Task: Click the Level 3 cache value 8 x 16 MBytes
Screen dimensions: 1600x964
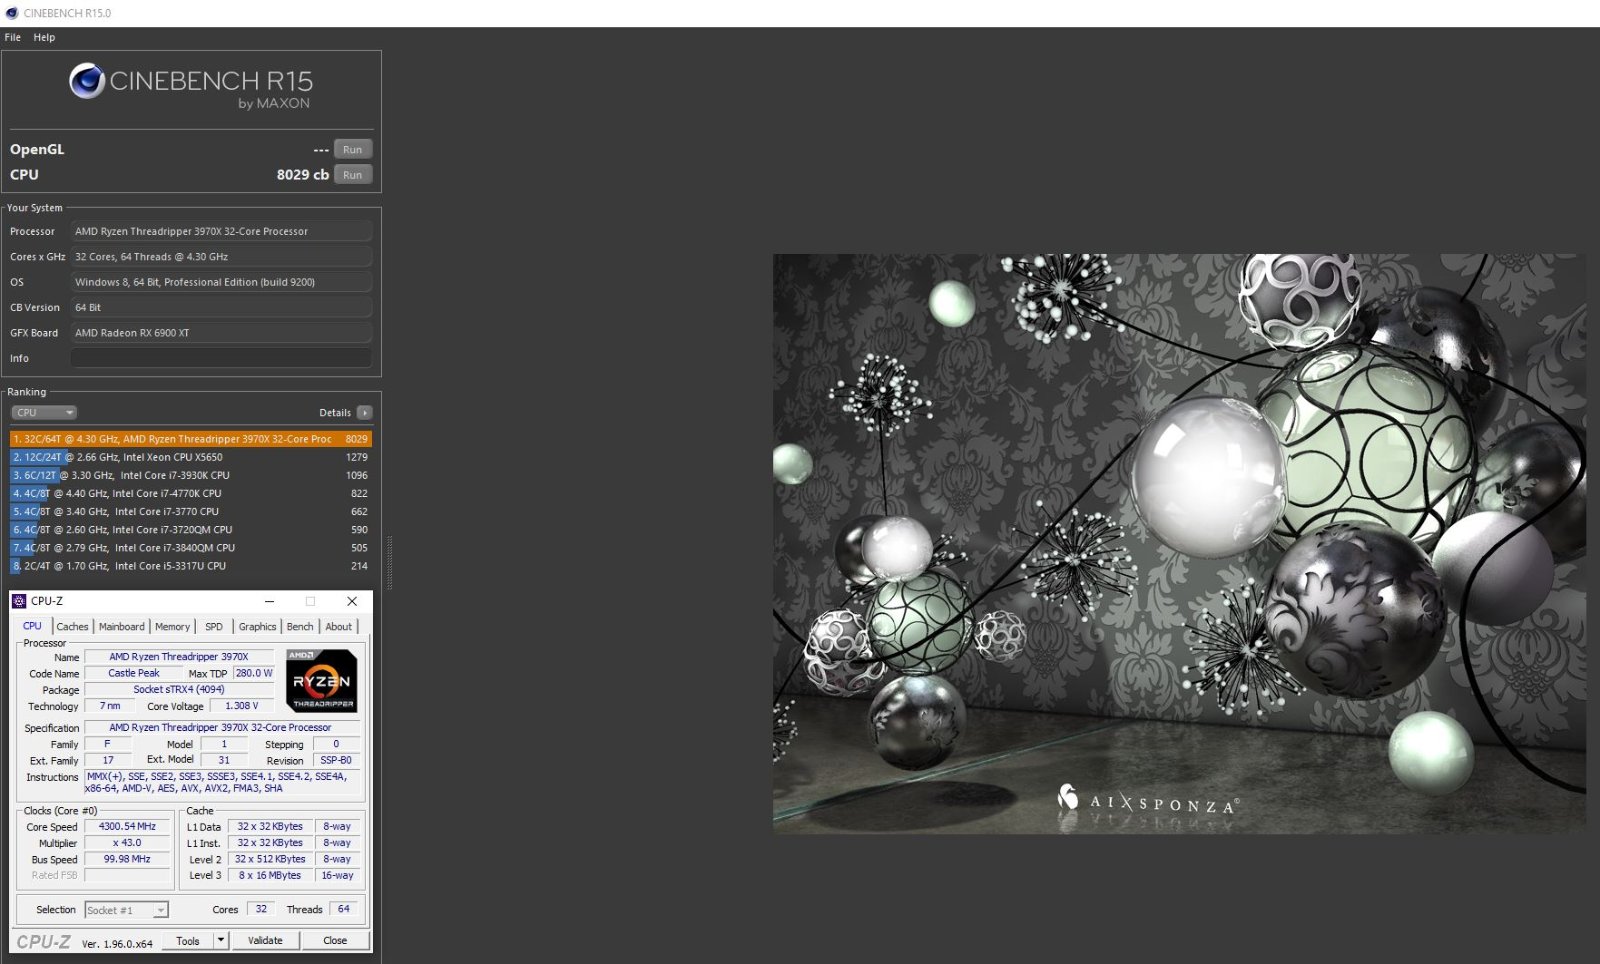Action: [x=270, y=875]
